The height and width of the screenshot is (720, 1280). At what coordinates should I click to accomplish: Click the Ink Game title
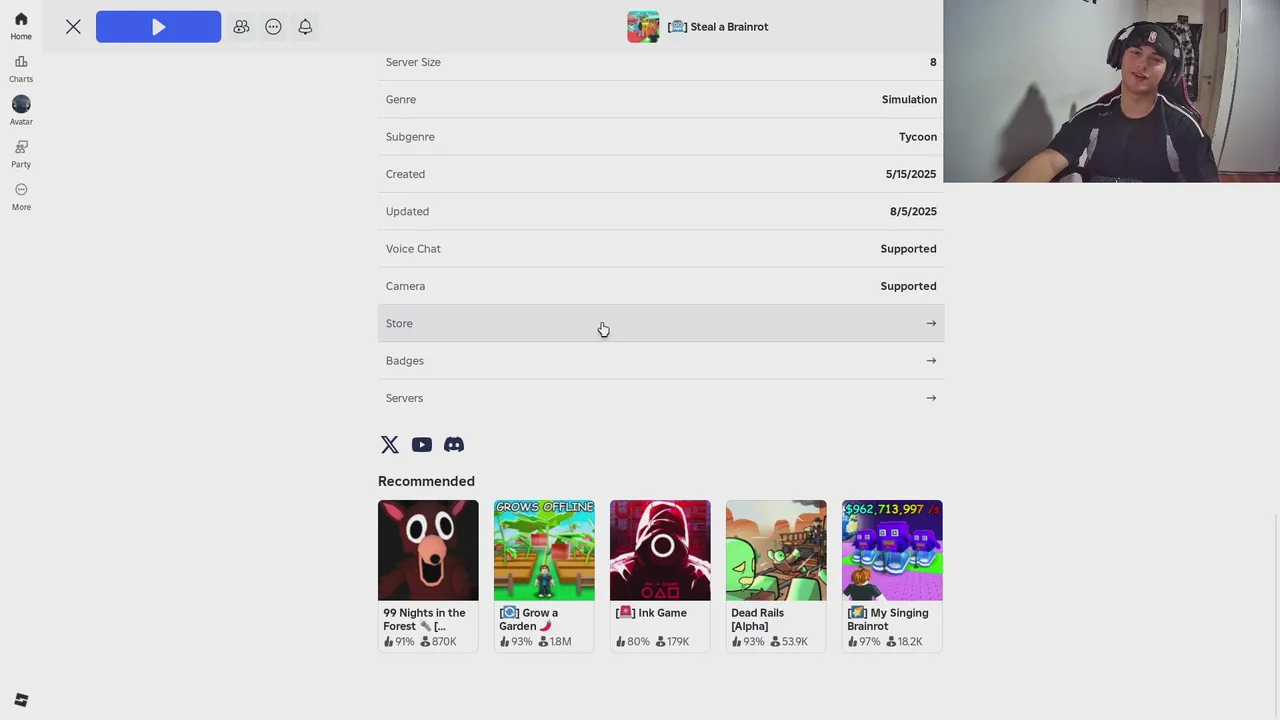(652, 613)
